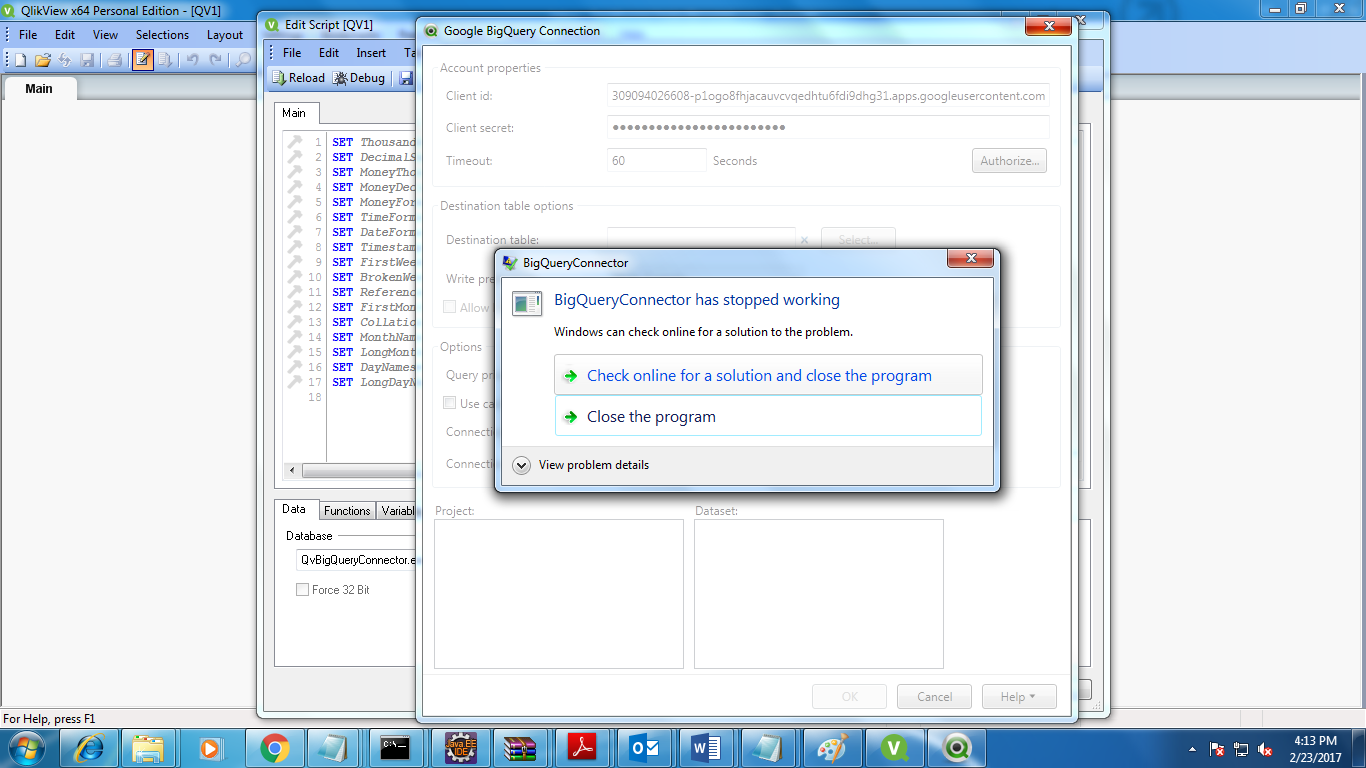Click Cancel in BigQuery Connection dialog
The height and width of the screenshot is (768, 1366).
coord(934,696)
